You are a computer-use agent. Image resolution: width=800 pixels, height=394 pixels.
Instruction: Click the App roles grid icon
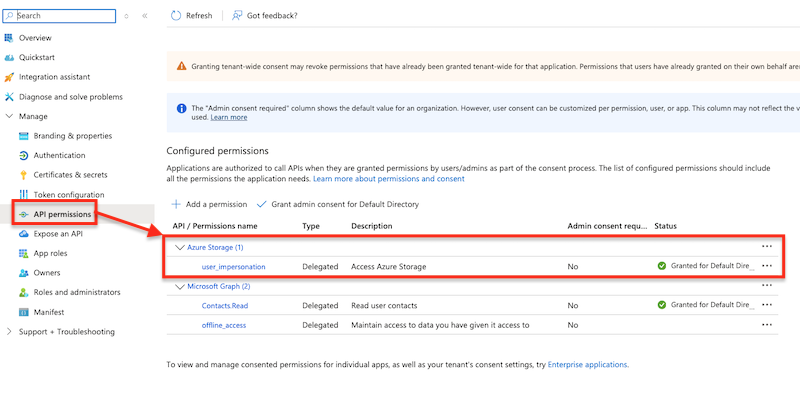23,253
